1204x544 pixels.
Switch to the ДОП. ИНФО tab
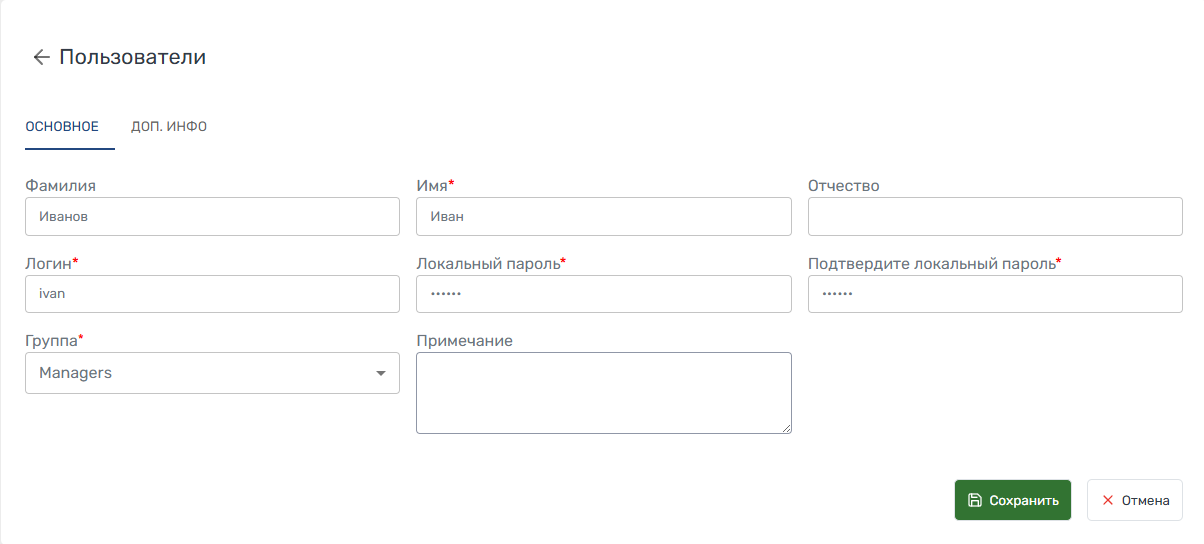point(169,127)
